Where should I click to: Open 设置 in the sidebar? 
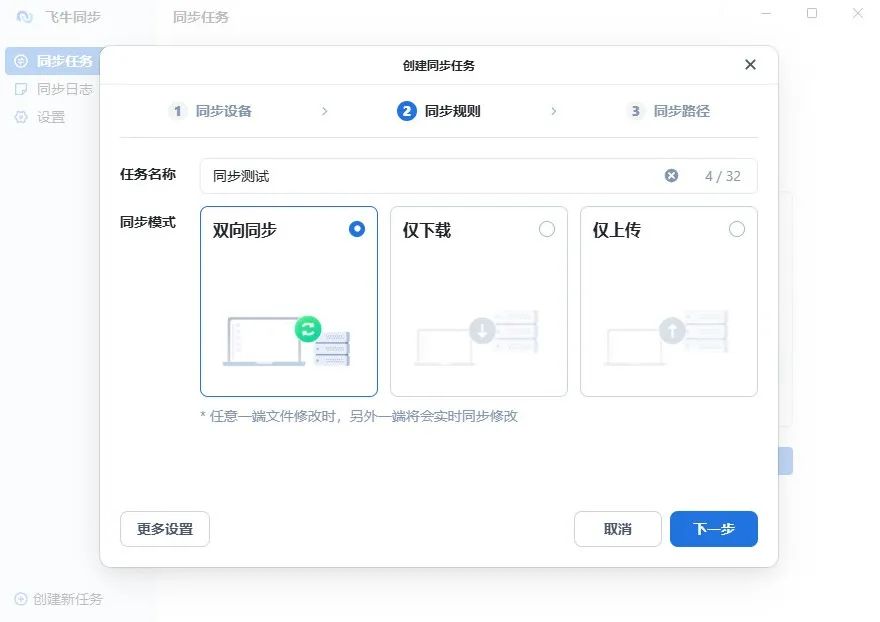pos(39,117)
